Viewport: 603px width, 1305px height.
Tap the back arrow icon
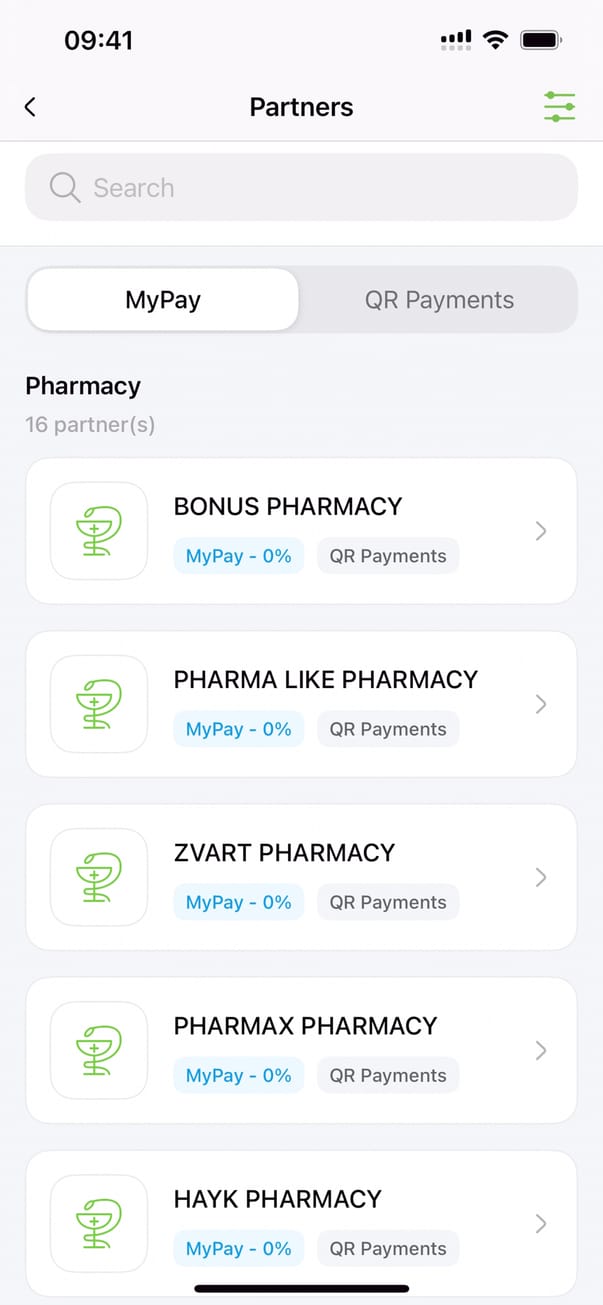coord(31,107)
